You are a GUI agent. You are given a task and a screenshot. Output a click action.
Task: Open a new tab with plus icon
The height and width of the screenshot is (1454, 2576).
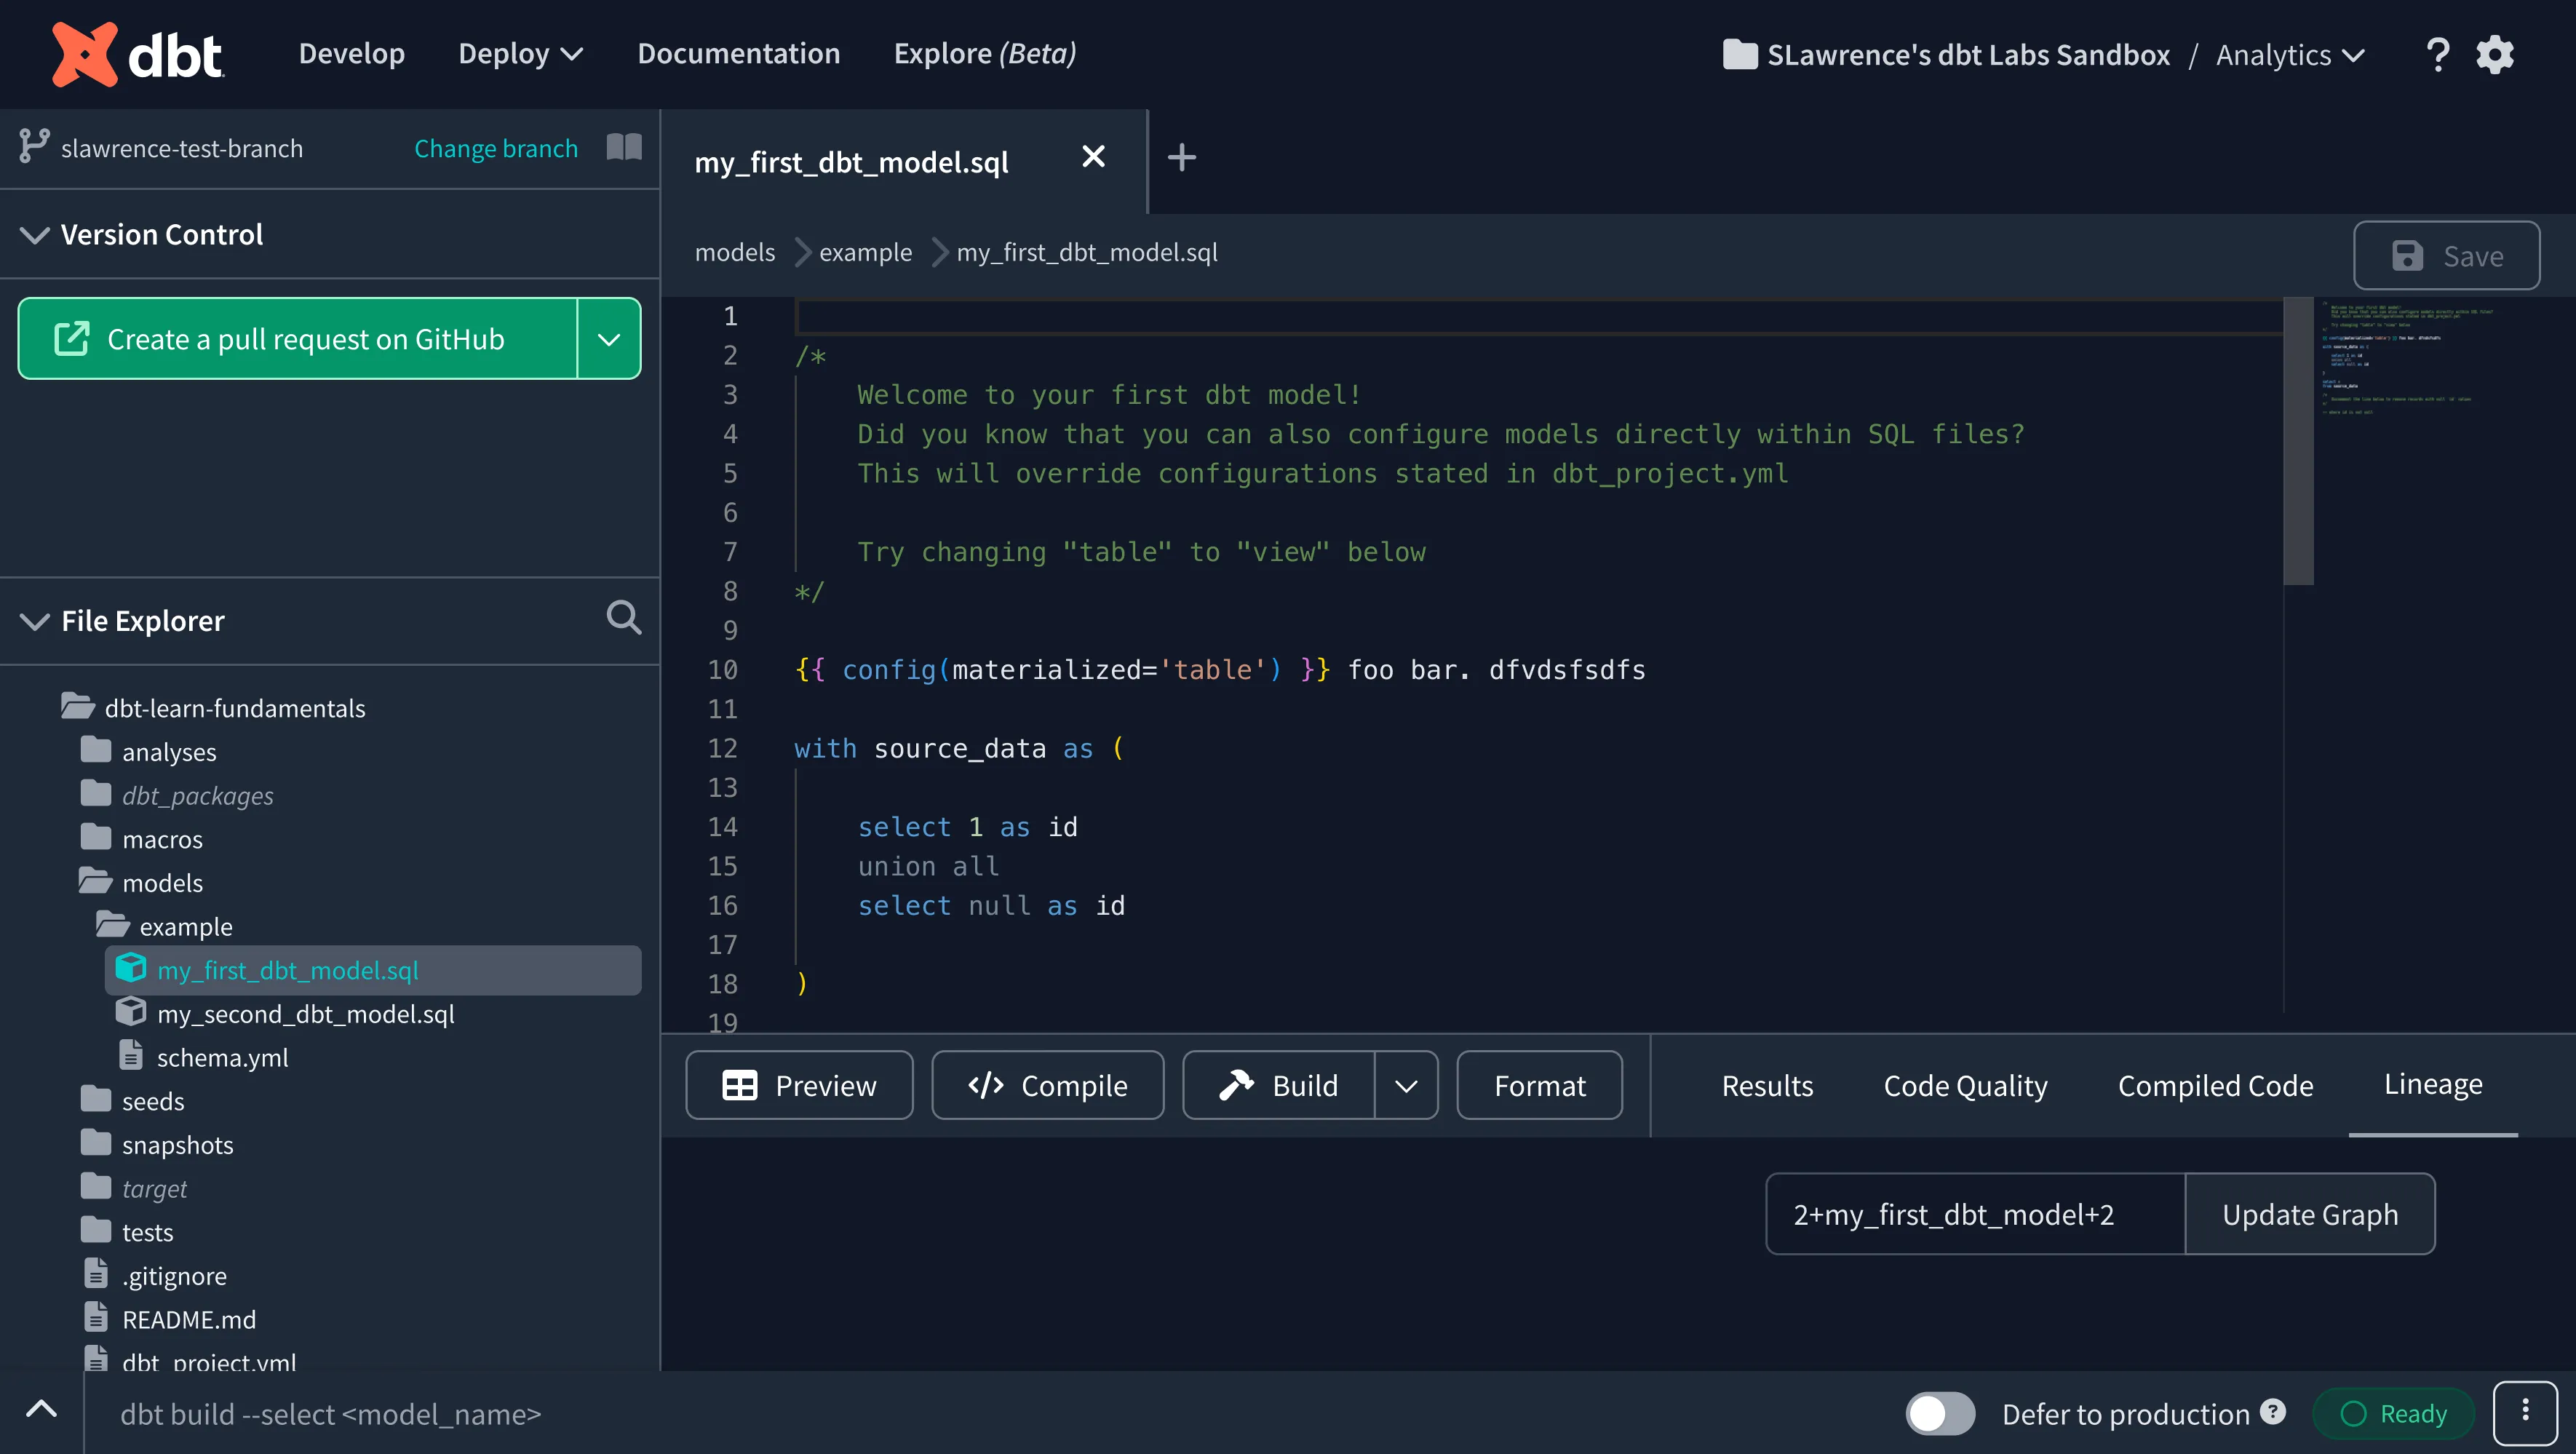pos(1181,157)
